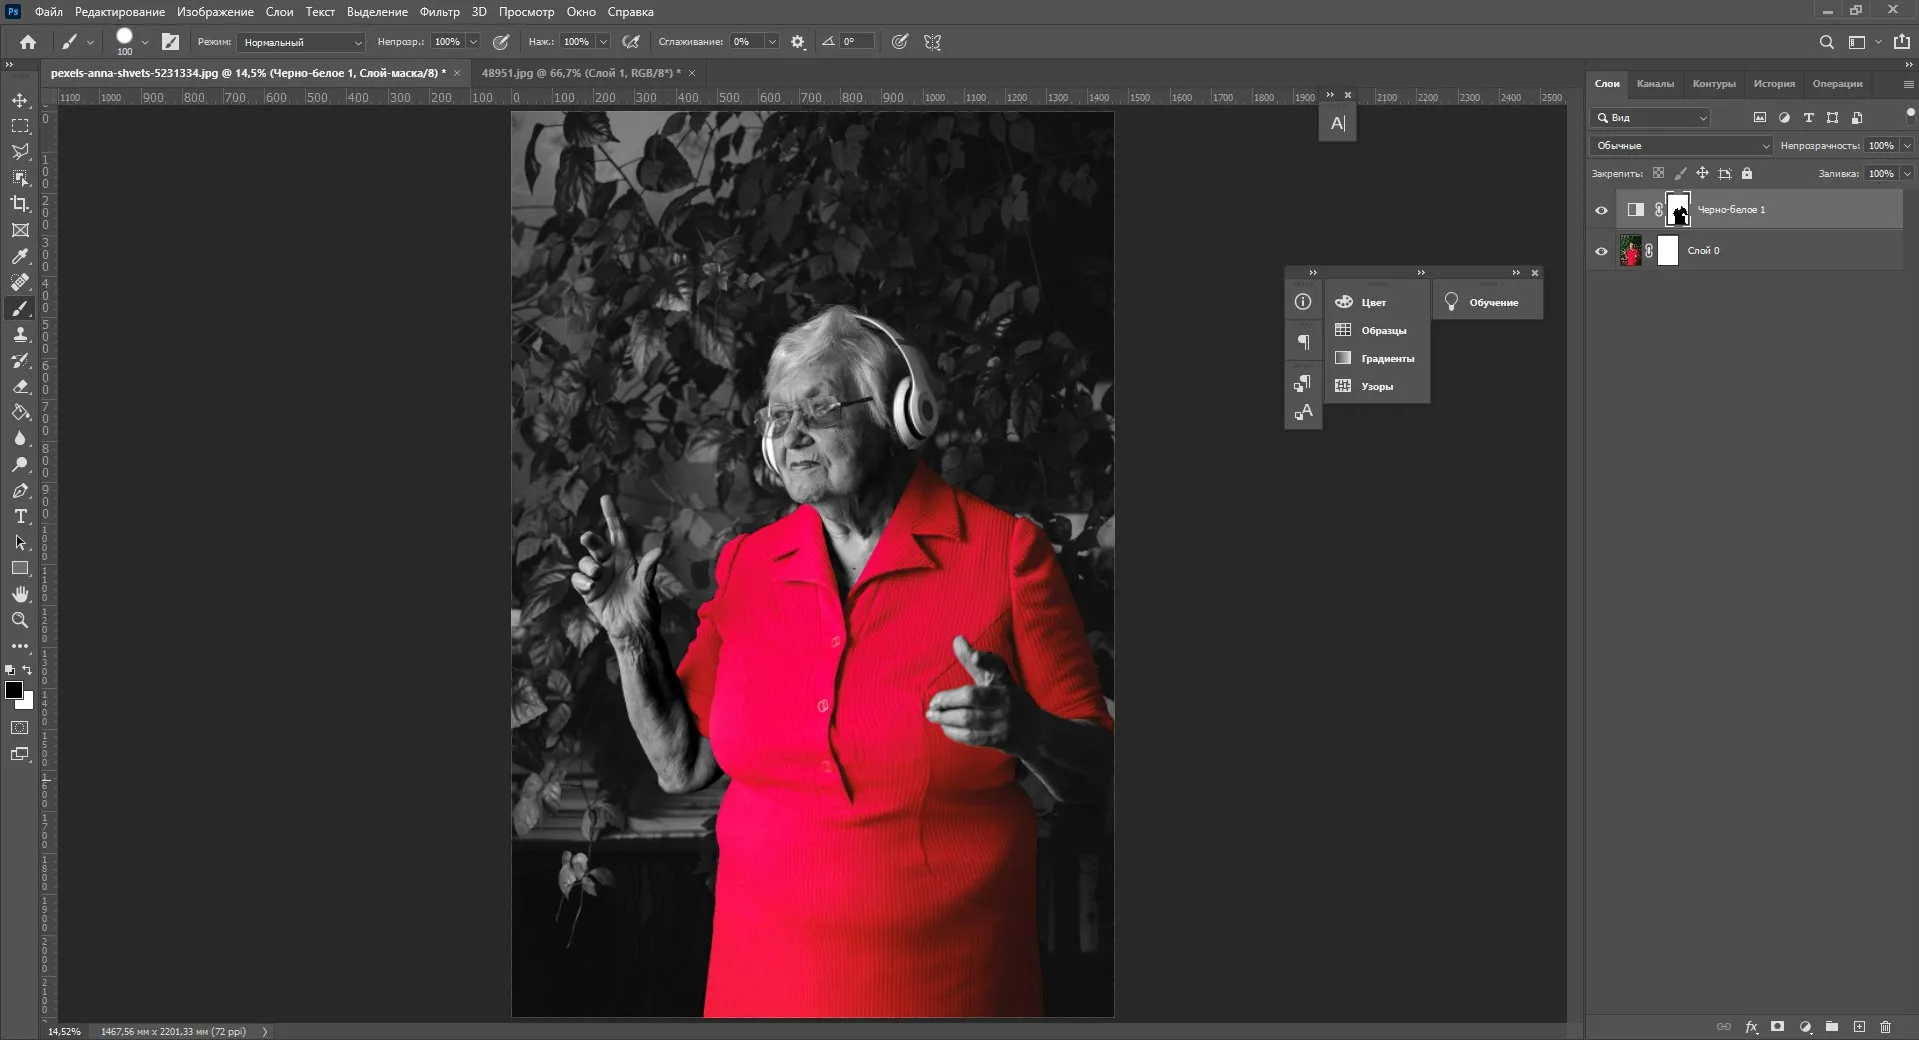The image size is (1919, 1040).
Task: Toggle lock image pixels brush icon
Action: coord(1680,173)
